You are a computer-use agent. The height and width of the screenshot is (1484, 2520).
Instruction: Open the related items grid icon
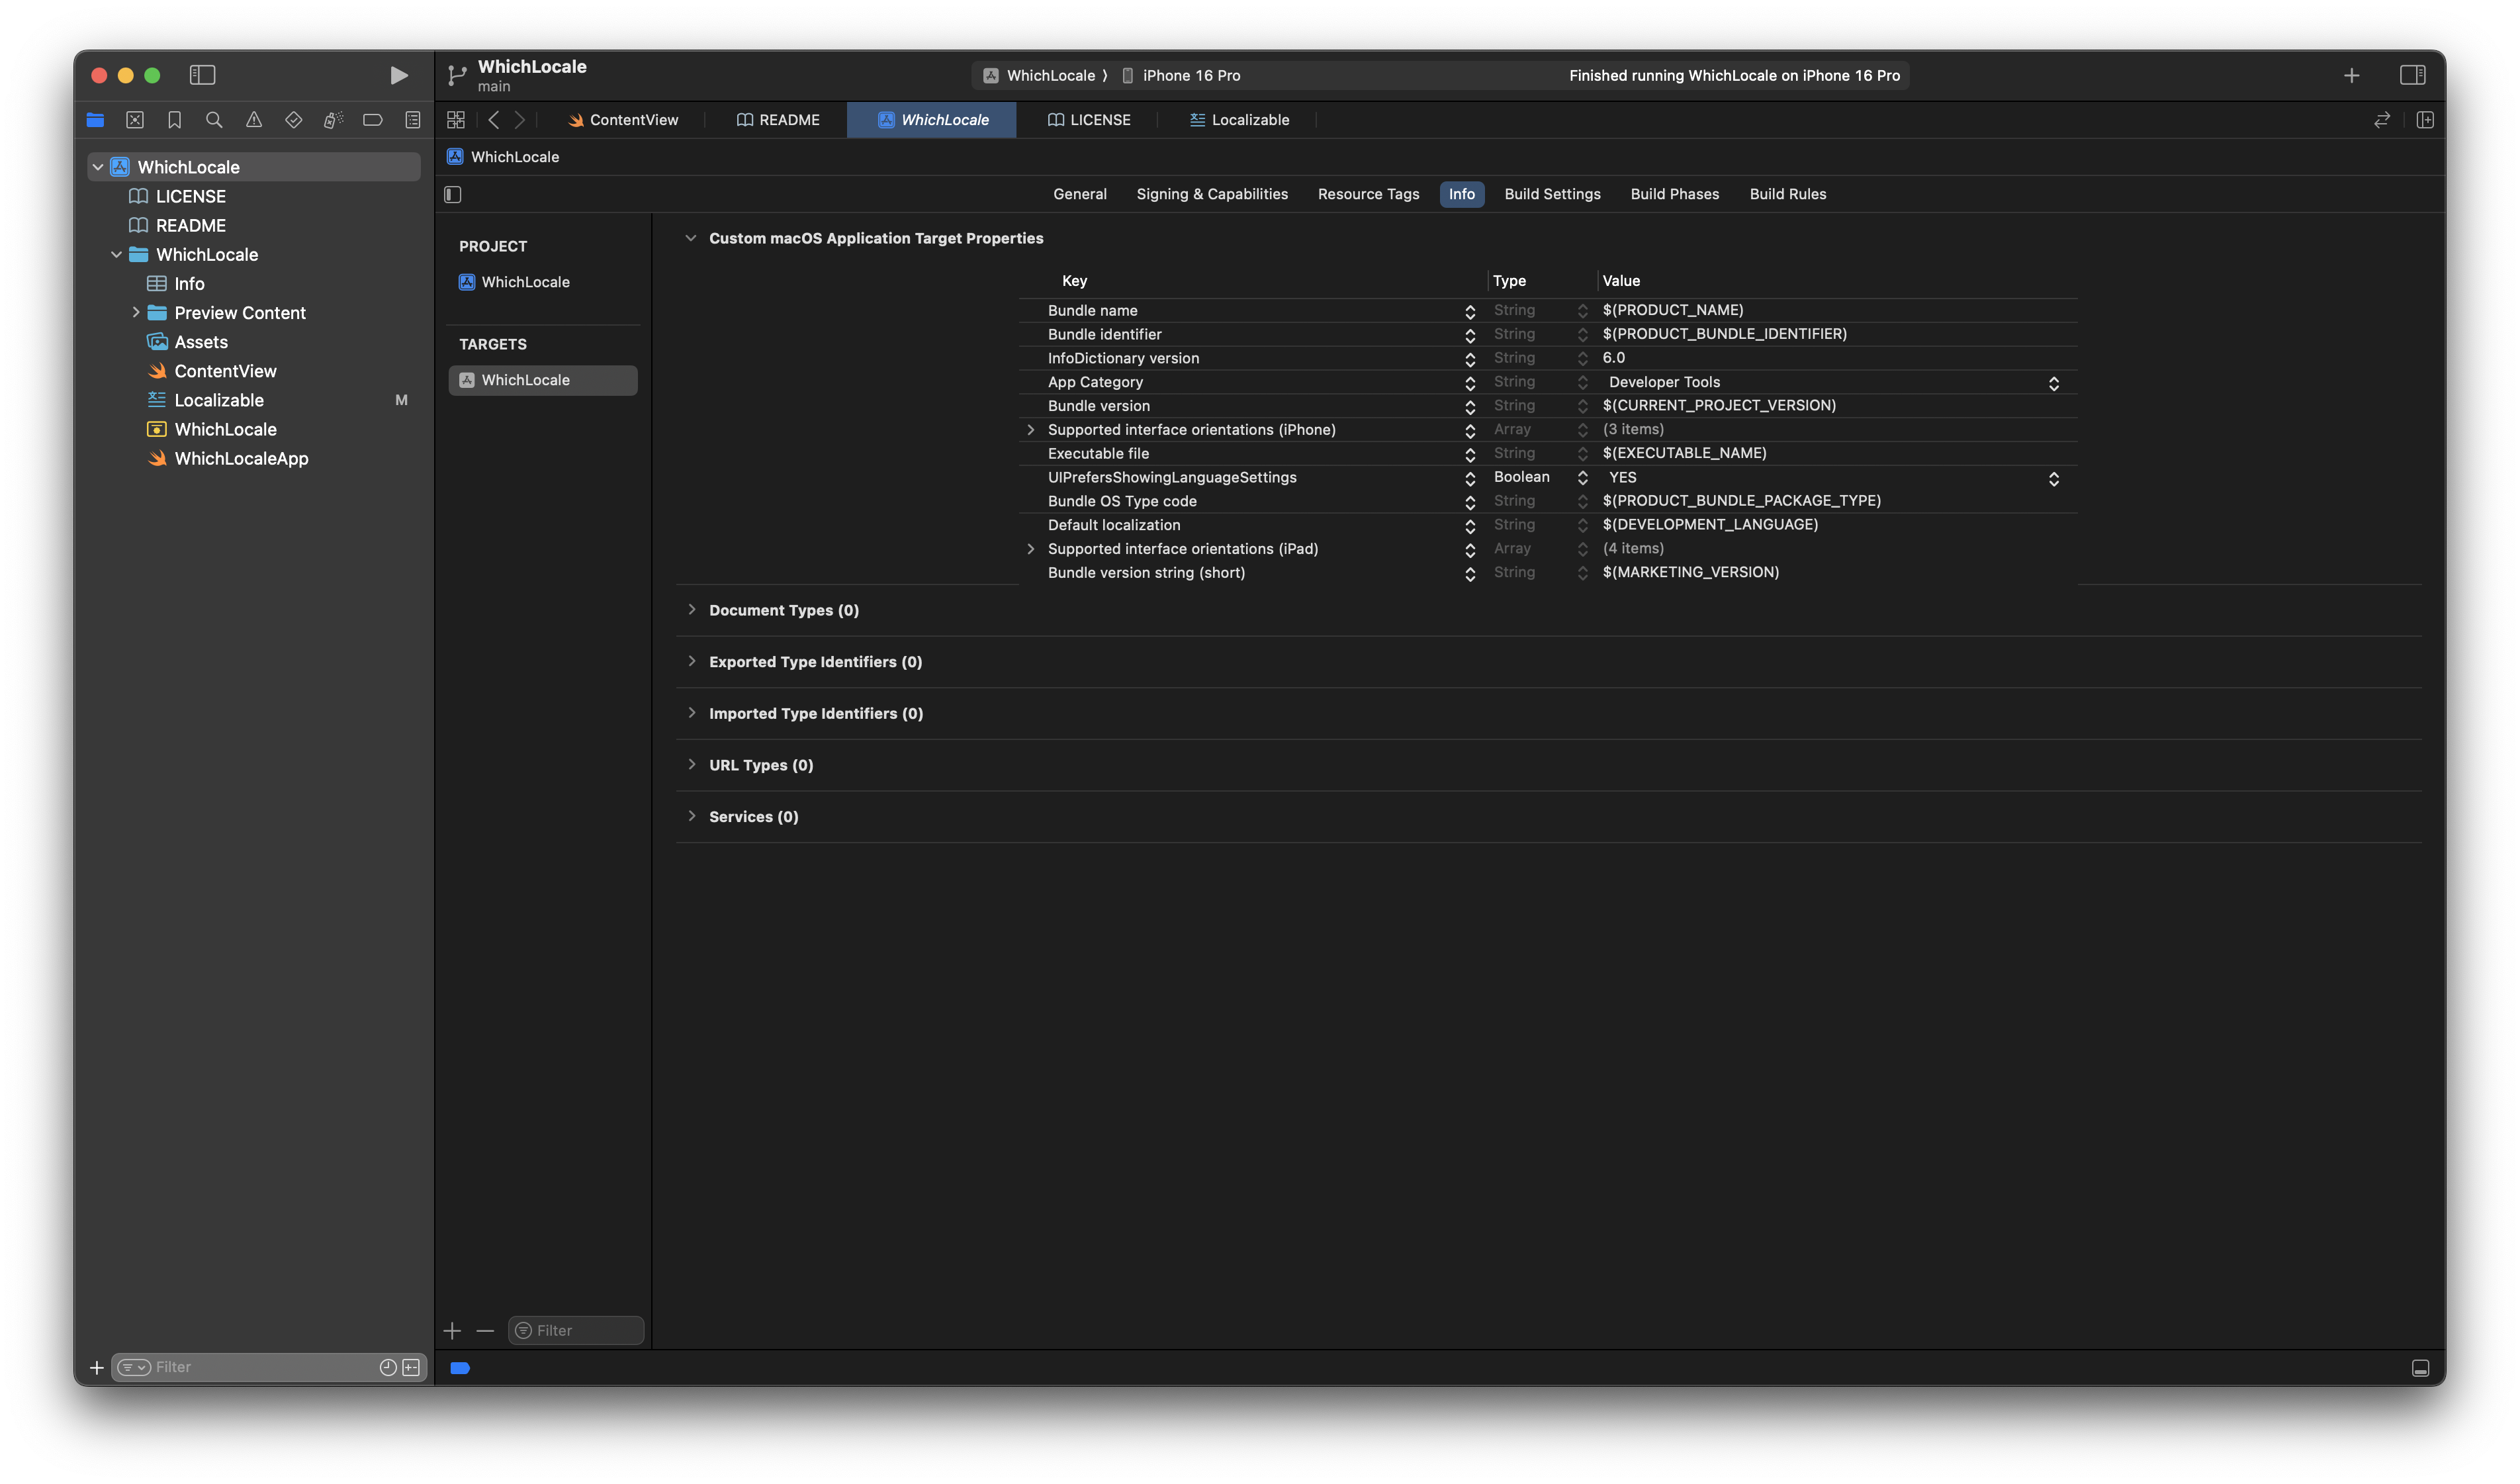point(456,120)
